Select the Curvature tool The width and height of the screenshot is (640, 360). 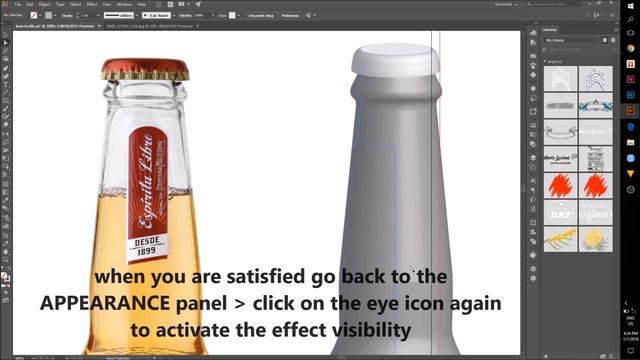click(5, 76)
